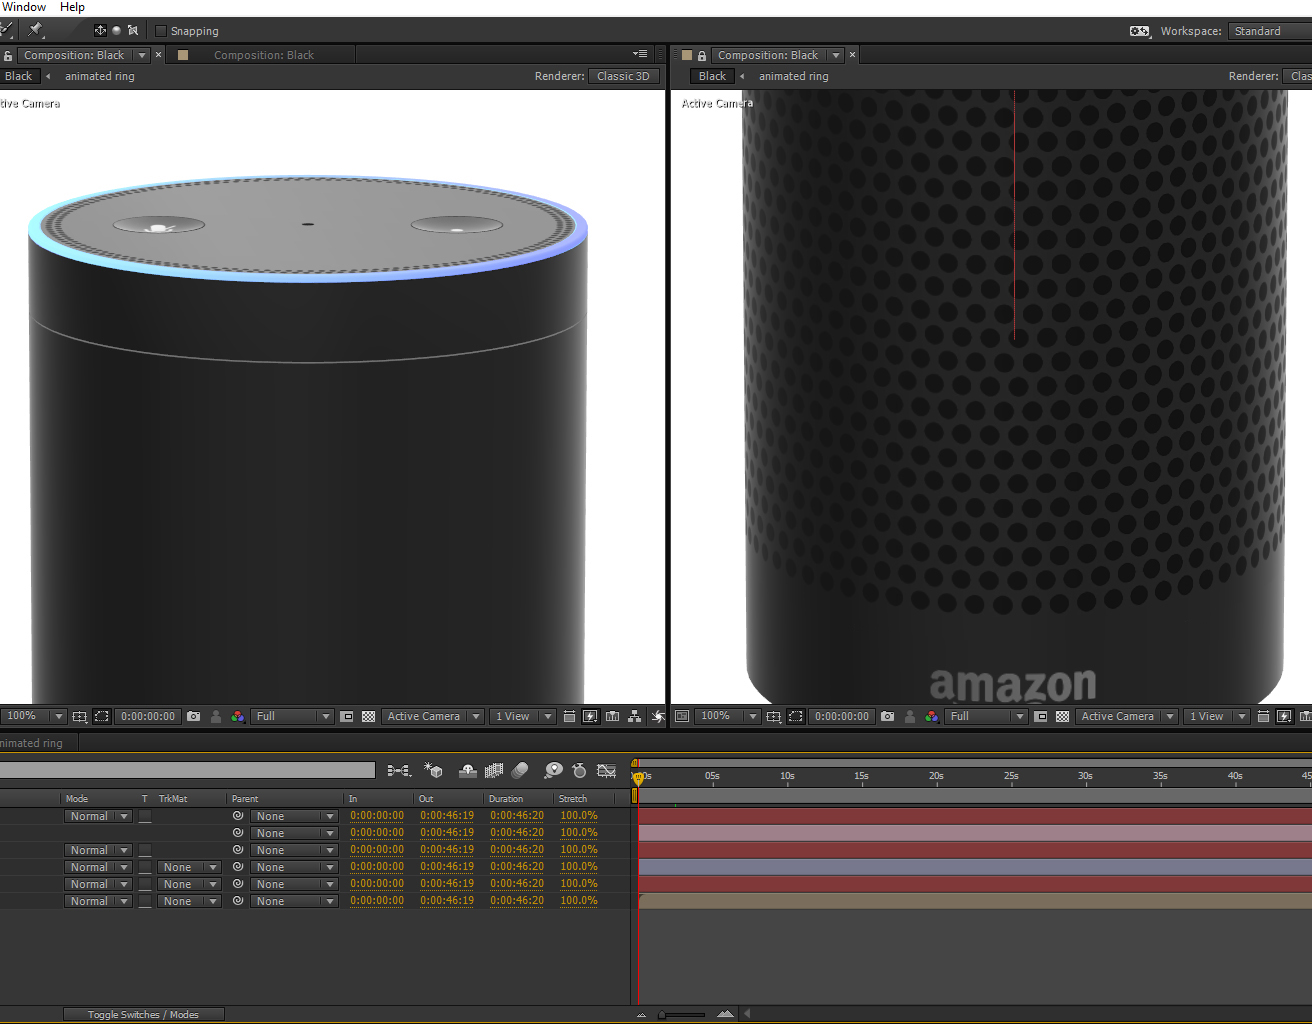Click the Draft 3D icon in timeline
The image size is (1312, 1024).
point(433,770)
